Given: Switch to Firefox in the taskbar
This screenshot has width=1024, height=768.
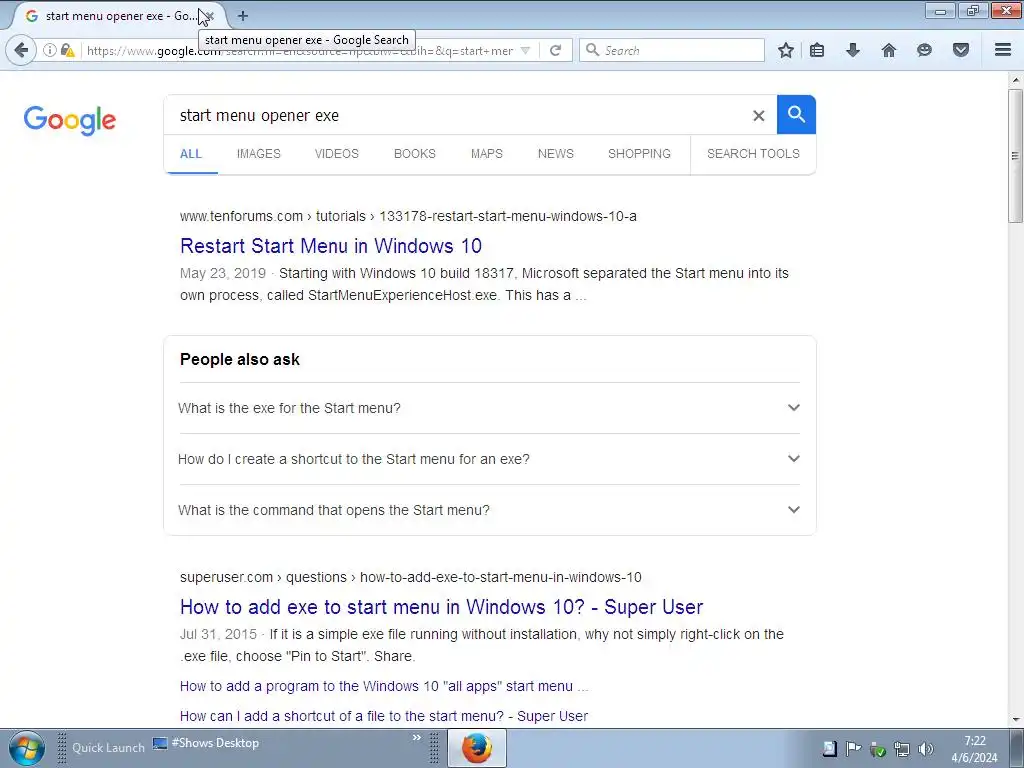Looking at the screenshot, I should (x=477, y=748).
